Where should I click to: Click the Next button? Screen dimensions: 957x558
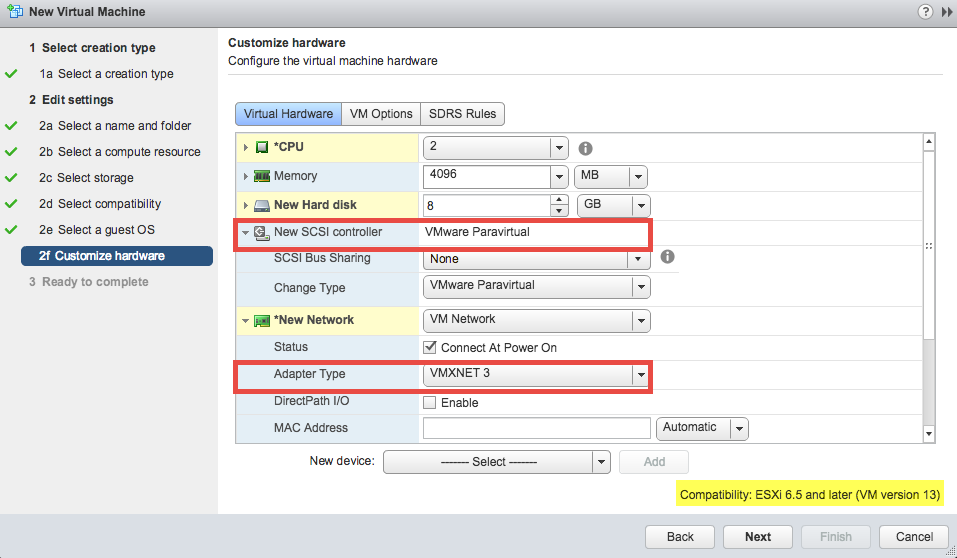point(757,537)
